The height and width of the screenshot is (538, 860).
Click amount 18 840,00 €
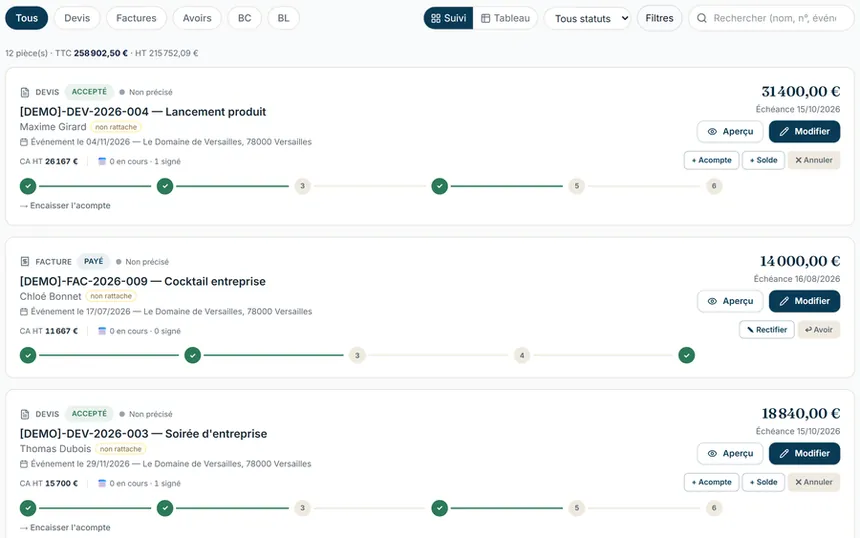(x=801, y=414)
